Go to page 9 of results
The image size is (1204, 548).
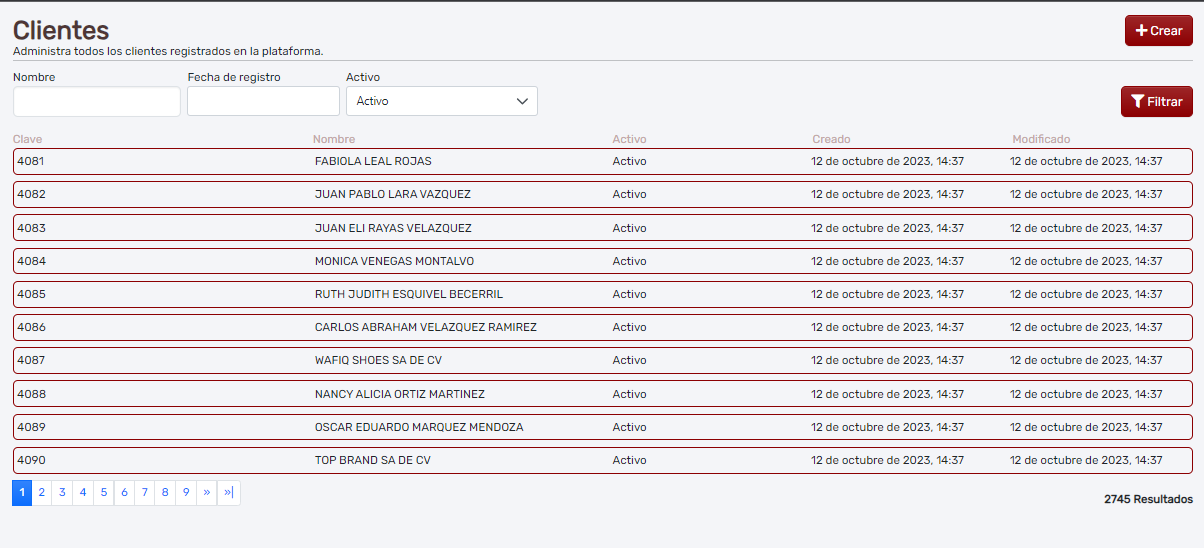(186, 492)
